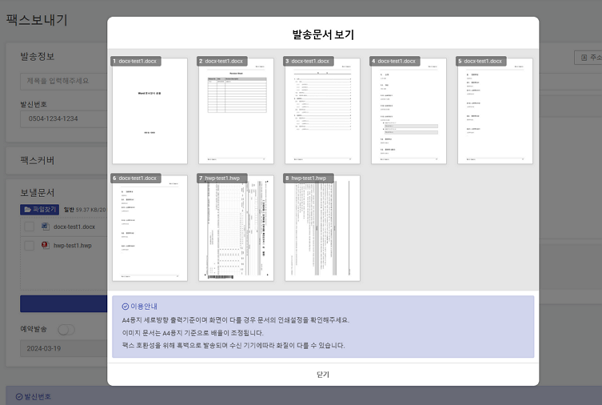Expand the 팩스커버 section

(x=38, y=160)
